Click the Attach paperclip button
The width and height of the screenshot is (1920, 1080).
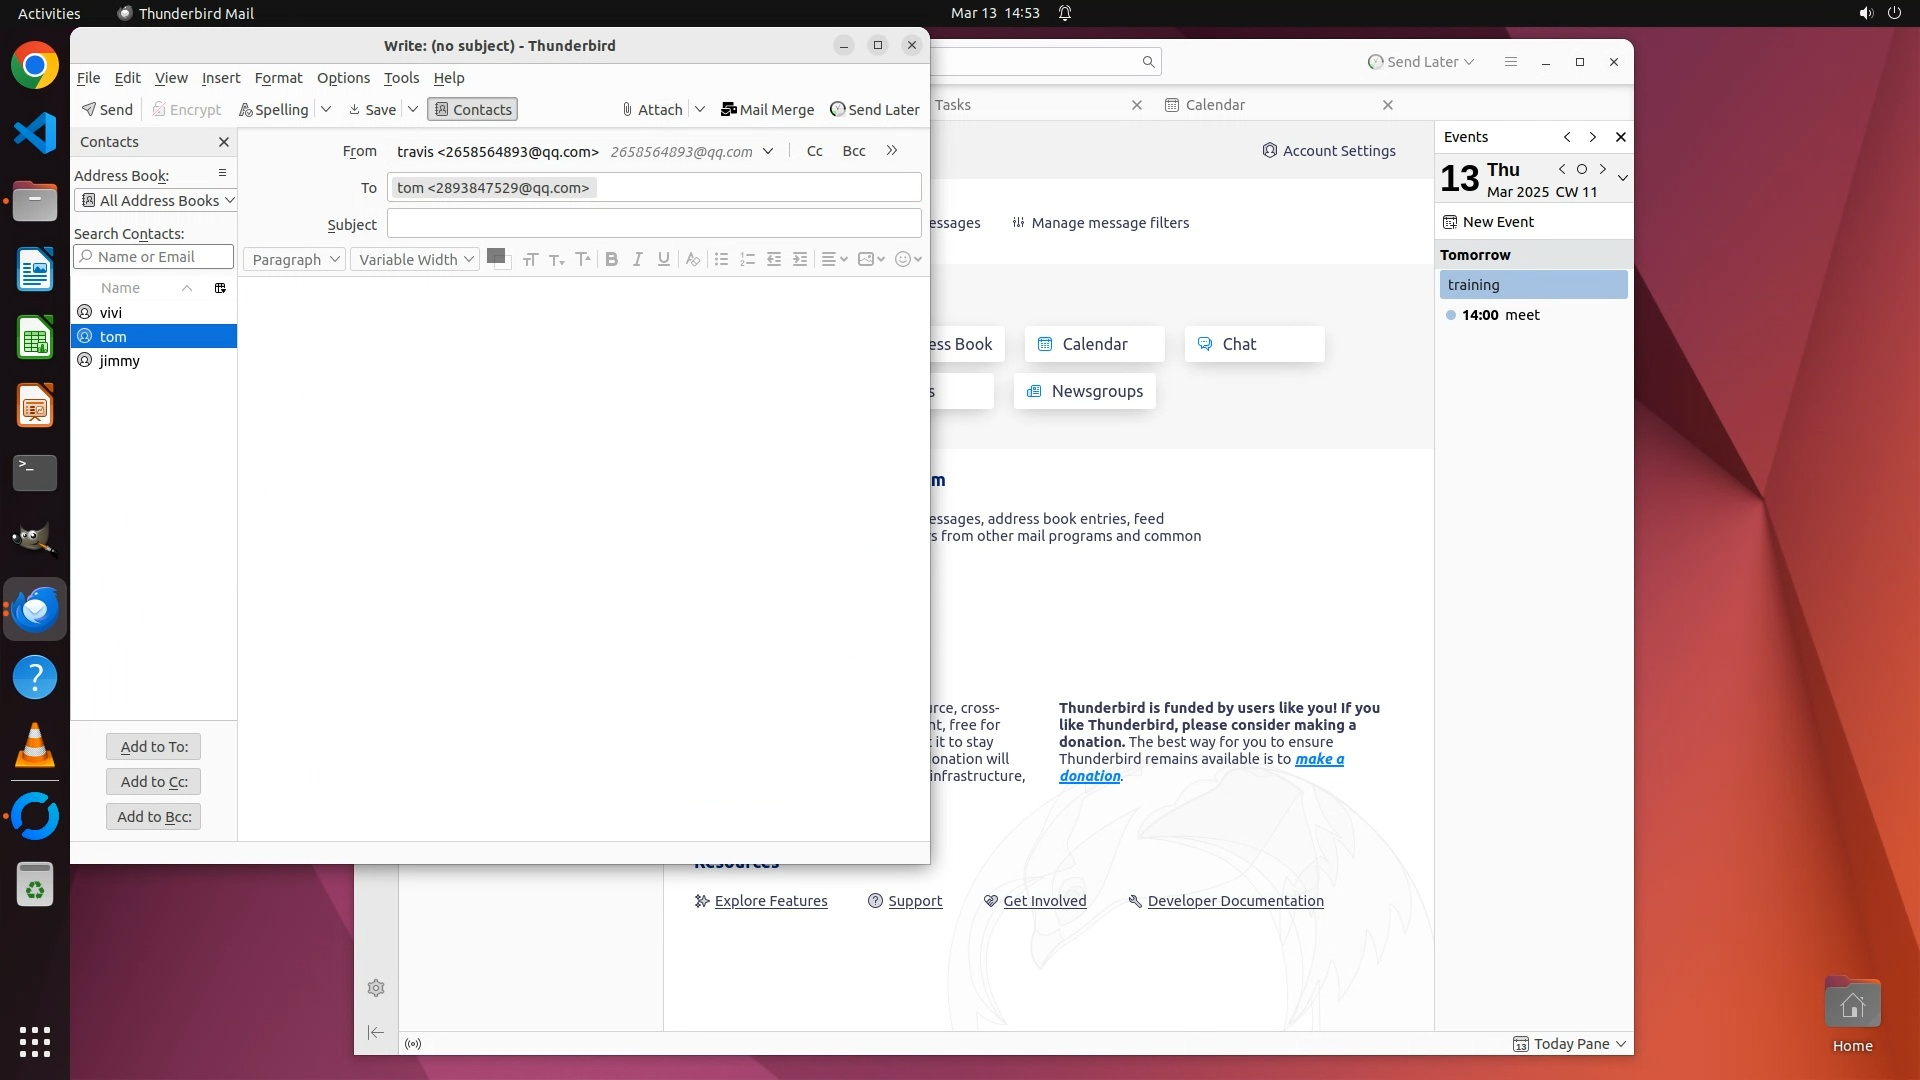pos(652,110)
